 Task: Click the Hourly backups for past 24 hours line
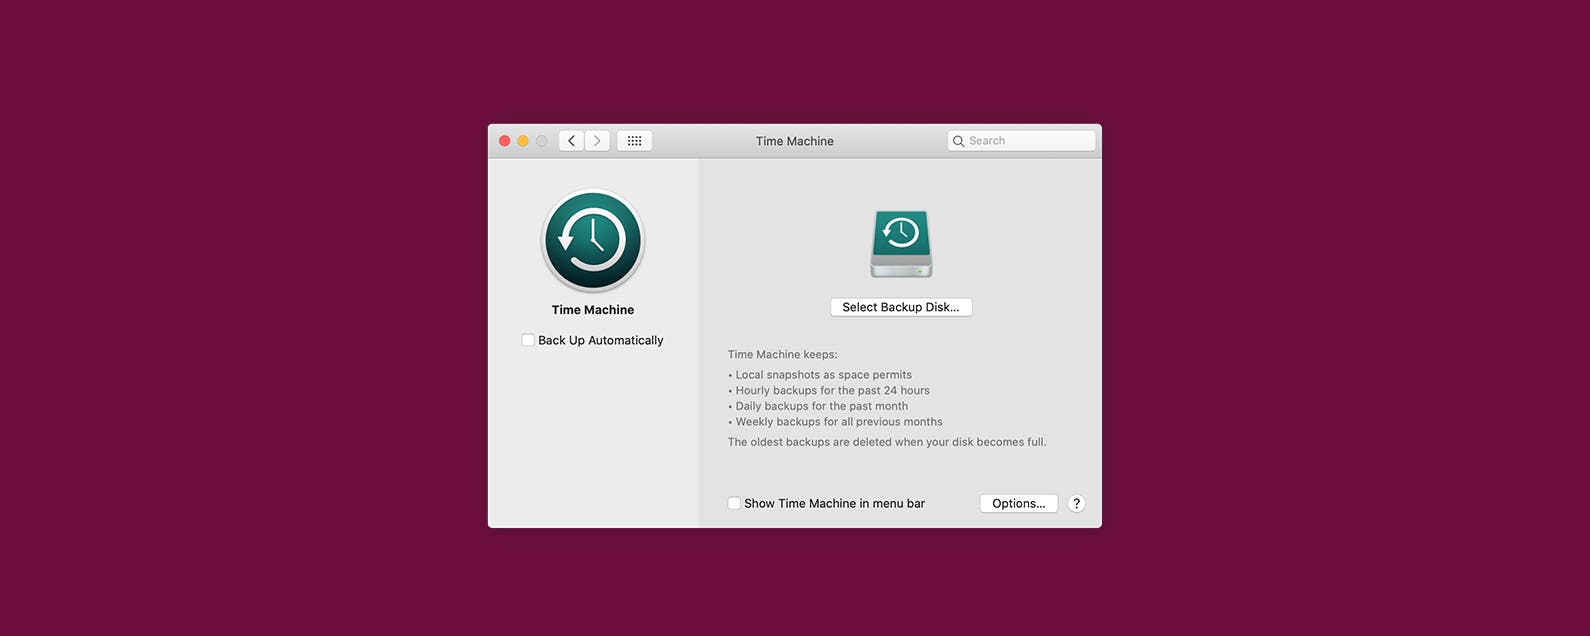click(x=832, y=390)
